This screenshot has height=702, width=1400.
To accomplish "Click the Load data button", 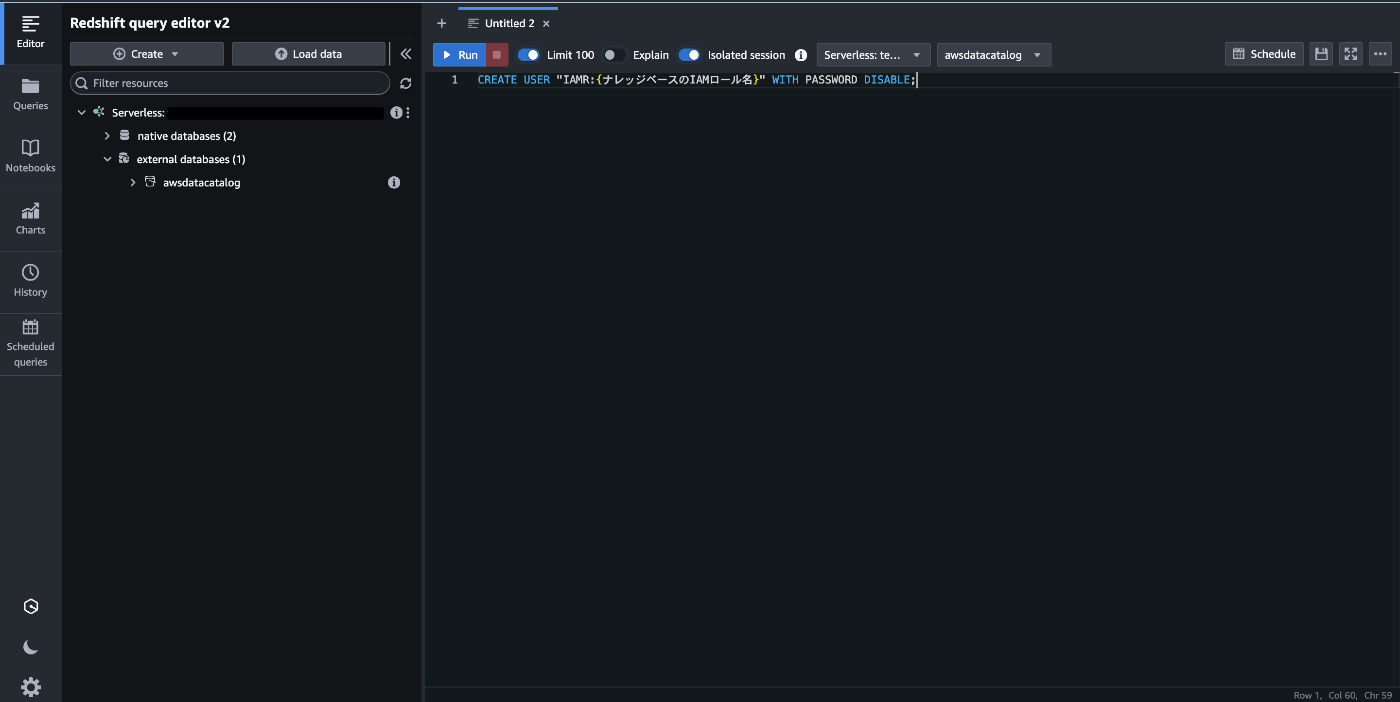I will pyautogui.click(x=308, y=54).
